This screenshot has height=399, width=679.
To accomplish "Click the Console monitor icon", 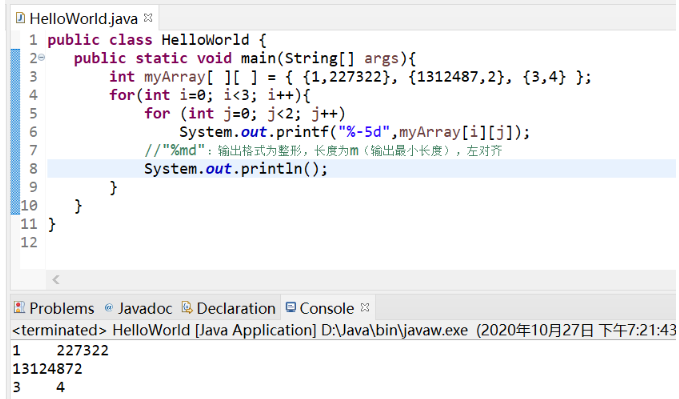I will [x=291, y=308].
